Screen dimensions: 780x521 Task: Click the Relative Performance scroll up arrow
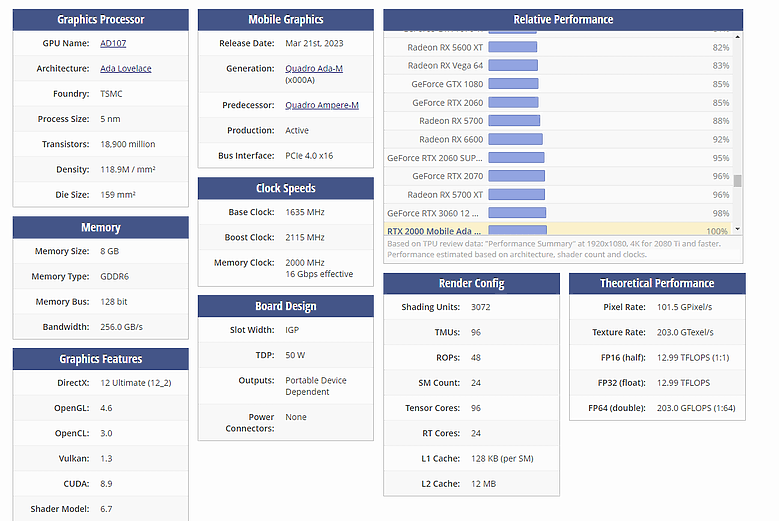[737, 37]
